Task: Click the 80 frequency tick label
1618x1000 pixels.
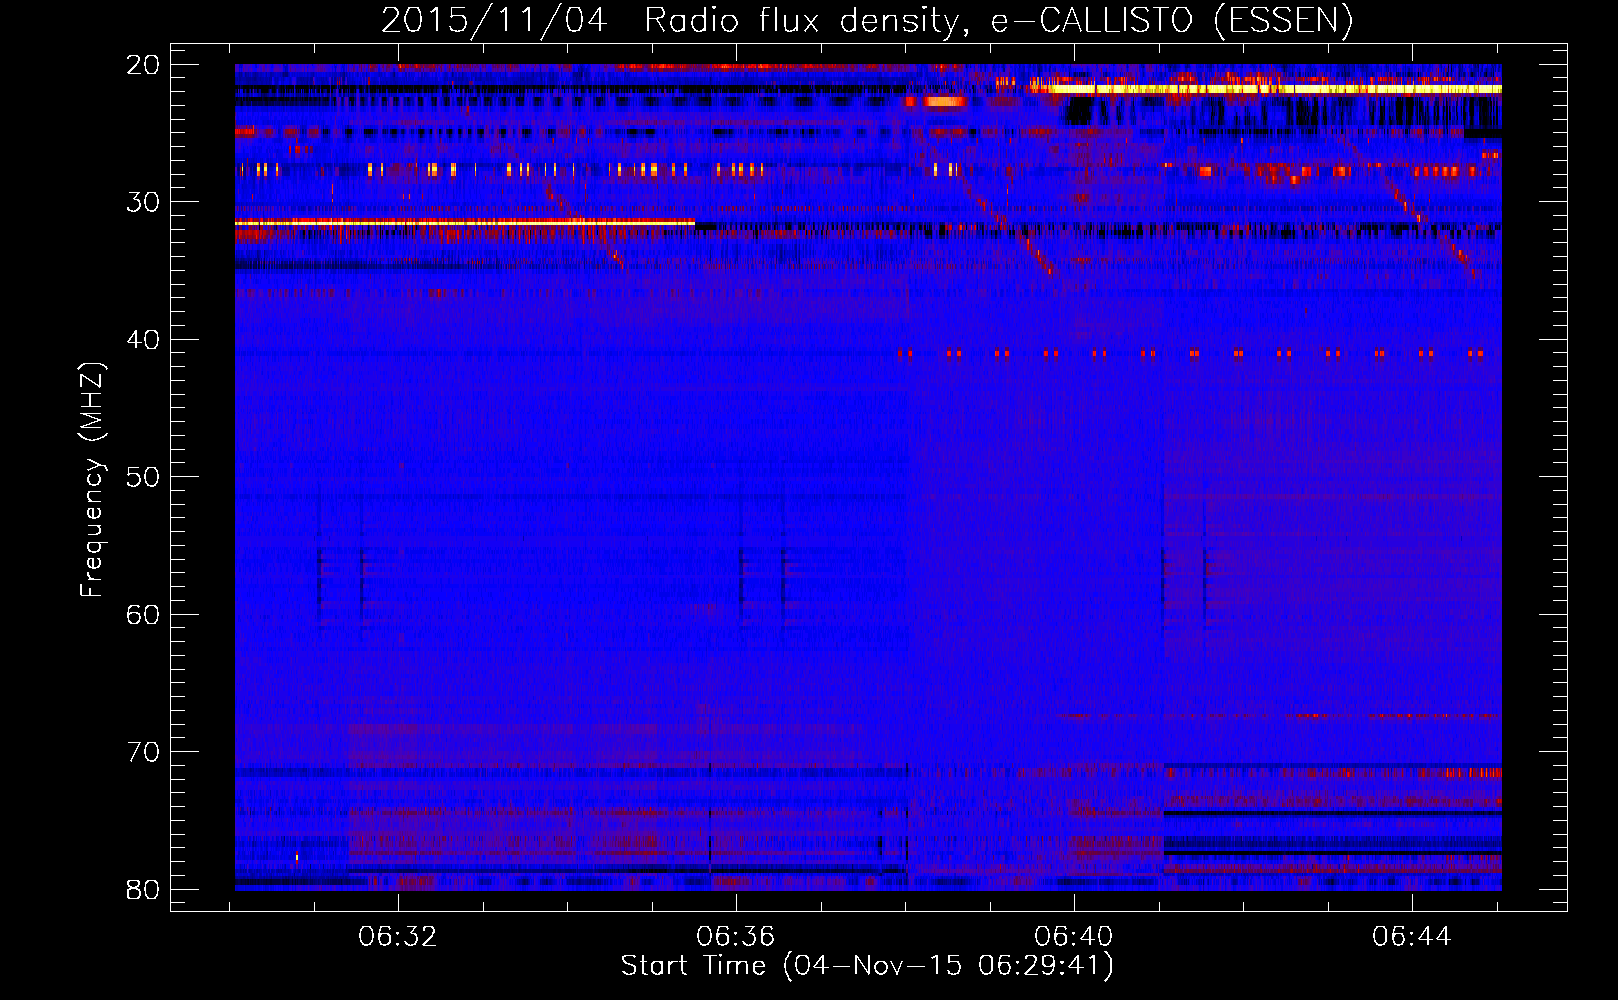Action: [x=143, y=889]
